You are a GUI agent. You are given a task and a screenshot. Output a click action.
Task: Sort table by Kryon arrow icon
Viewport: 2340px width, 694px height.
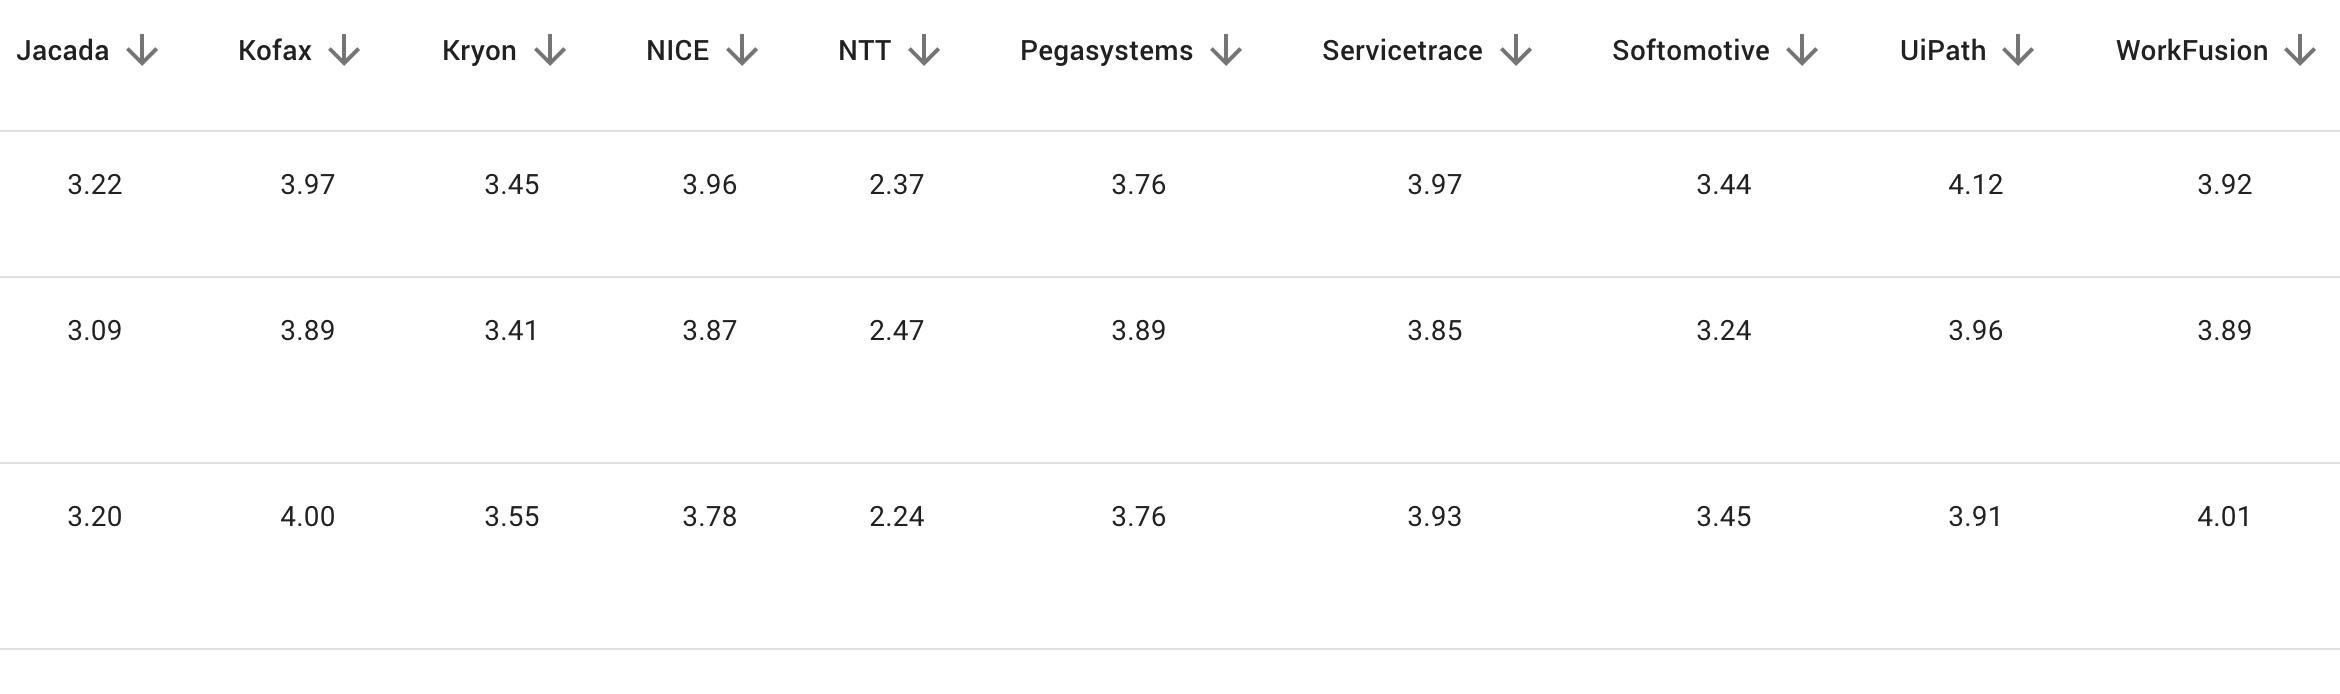click(x=550, y=51)
